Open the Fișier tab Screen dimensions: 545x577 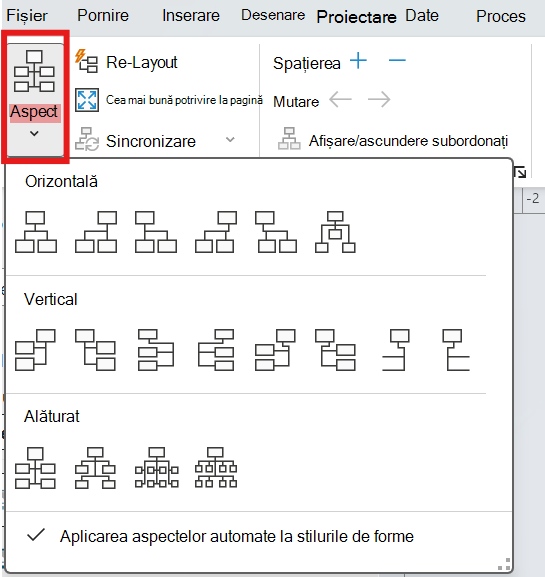pyautogui.click(x=27, y=16)
